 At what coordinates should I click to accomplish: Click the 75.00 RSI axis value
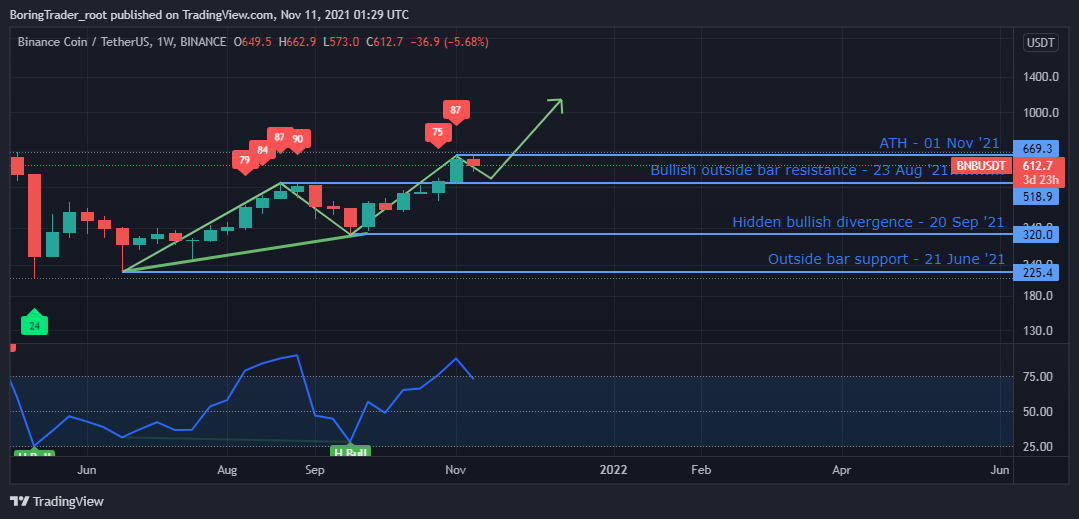coord(1039,377)
